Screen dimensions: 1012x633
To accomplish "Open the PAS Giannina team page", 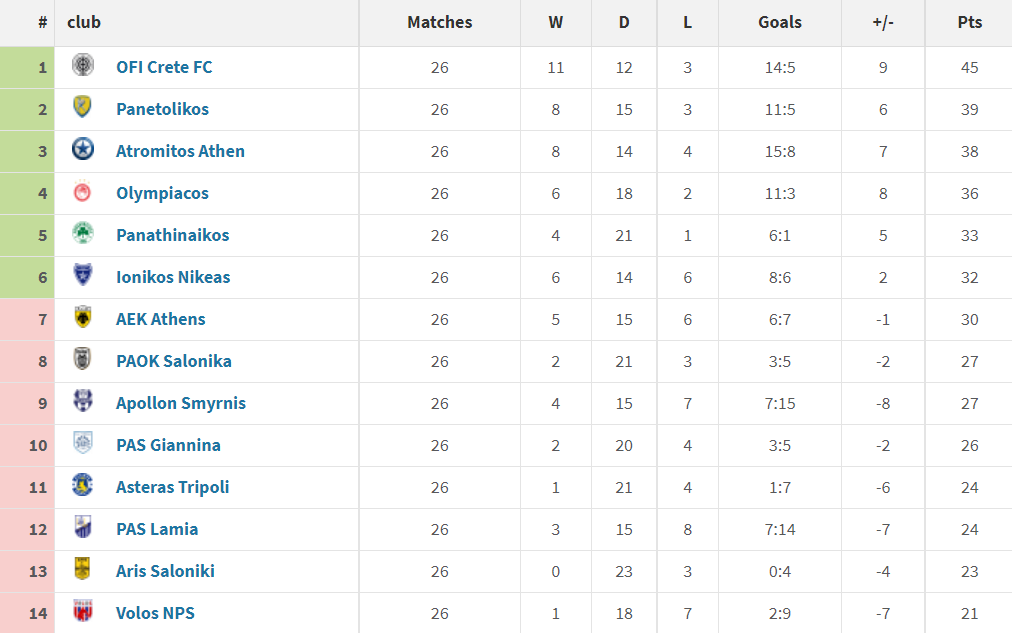I will (x=168, y=445).
